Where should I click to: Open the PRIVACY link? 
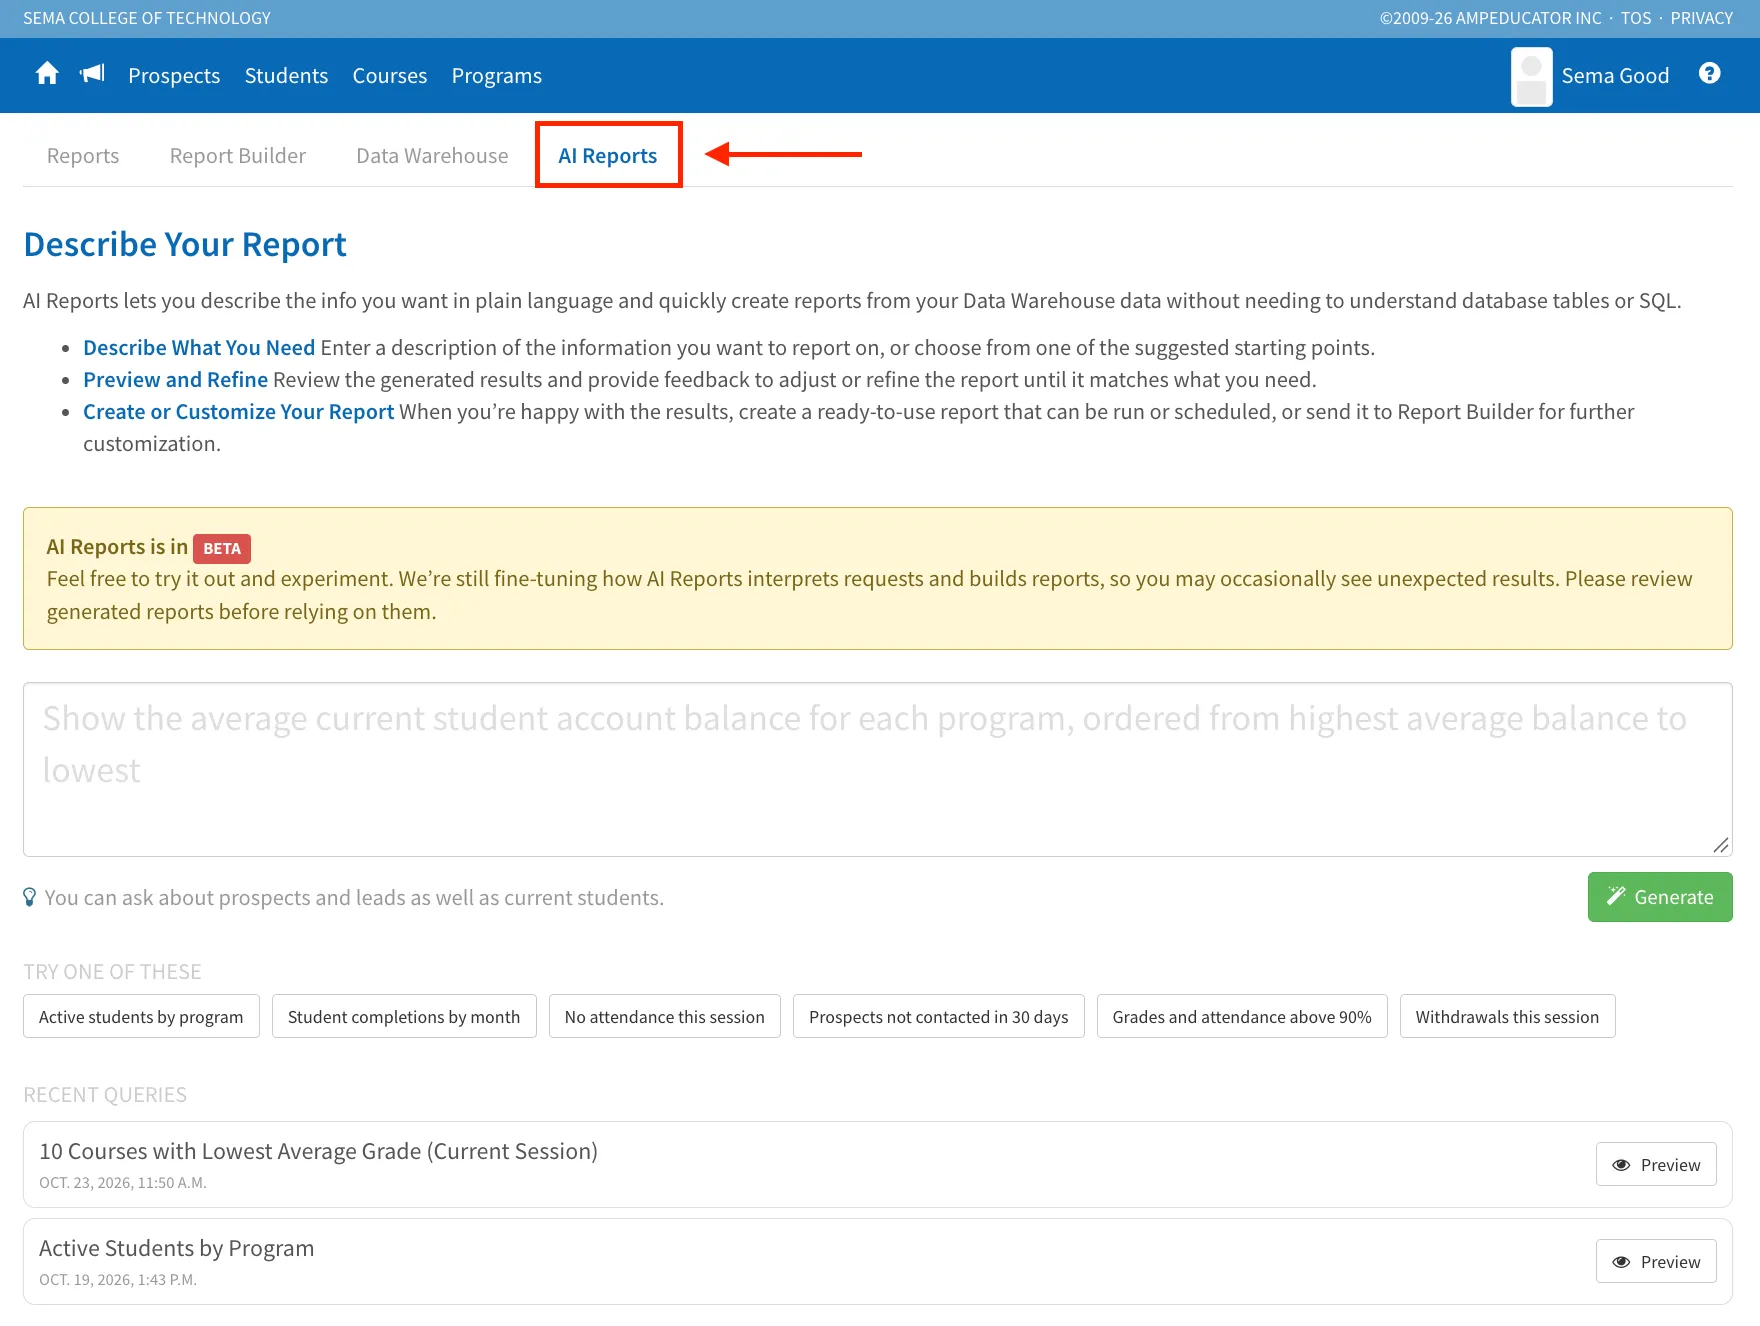(x=1701, y=18)
